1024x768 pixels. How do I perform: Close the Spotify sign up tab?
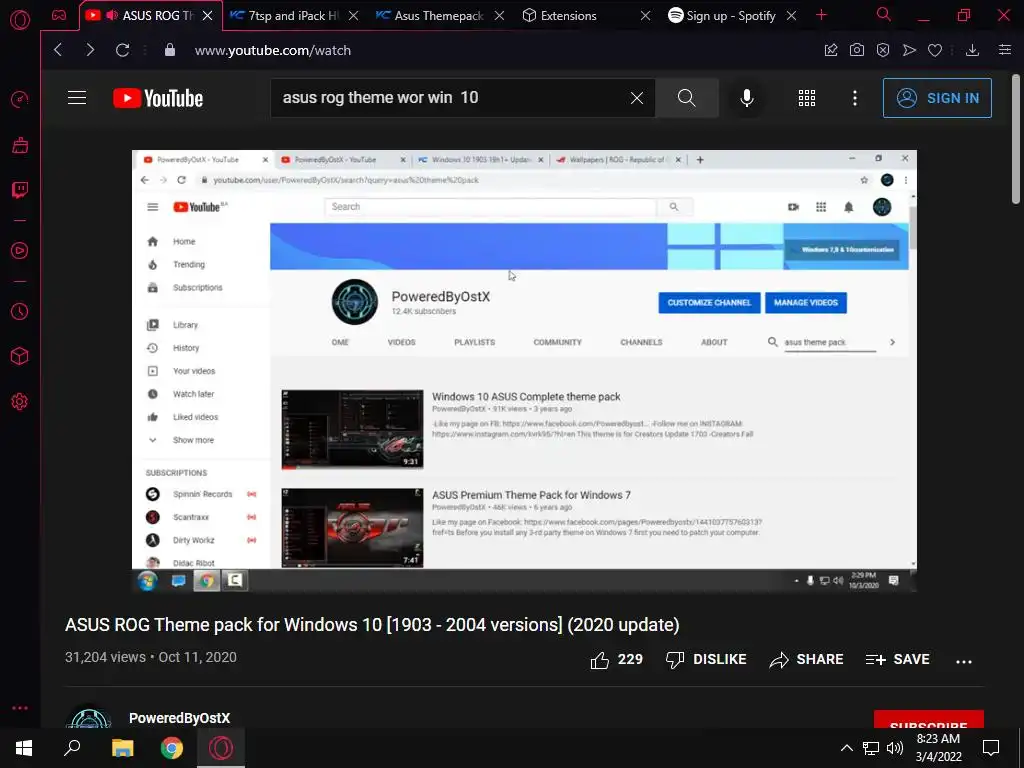[x=791, y=16]
